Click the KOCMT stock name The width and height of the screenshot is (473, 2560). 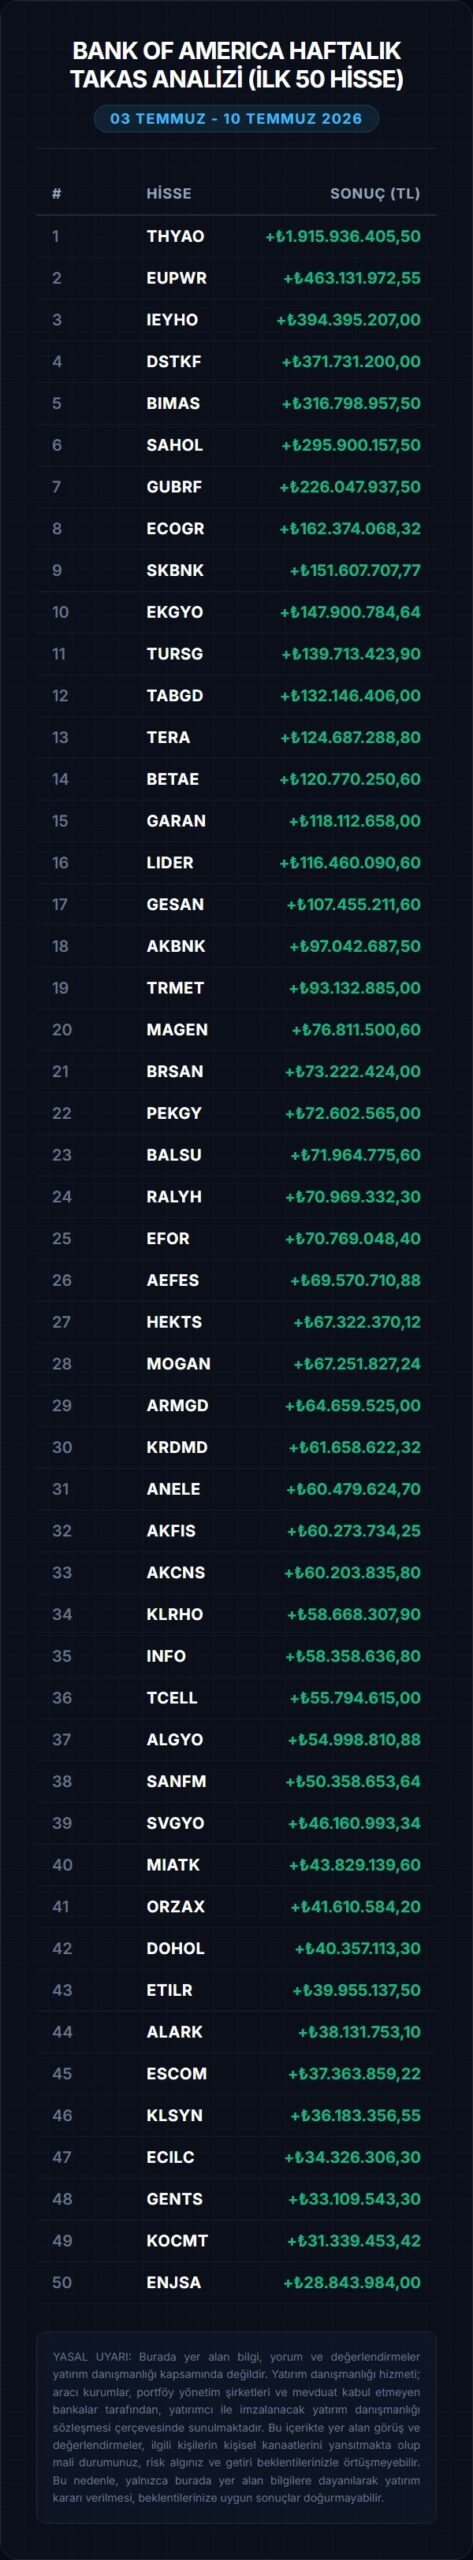tap(177, 2241)
